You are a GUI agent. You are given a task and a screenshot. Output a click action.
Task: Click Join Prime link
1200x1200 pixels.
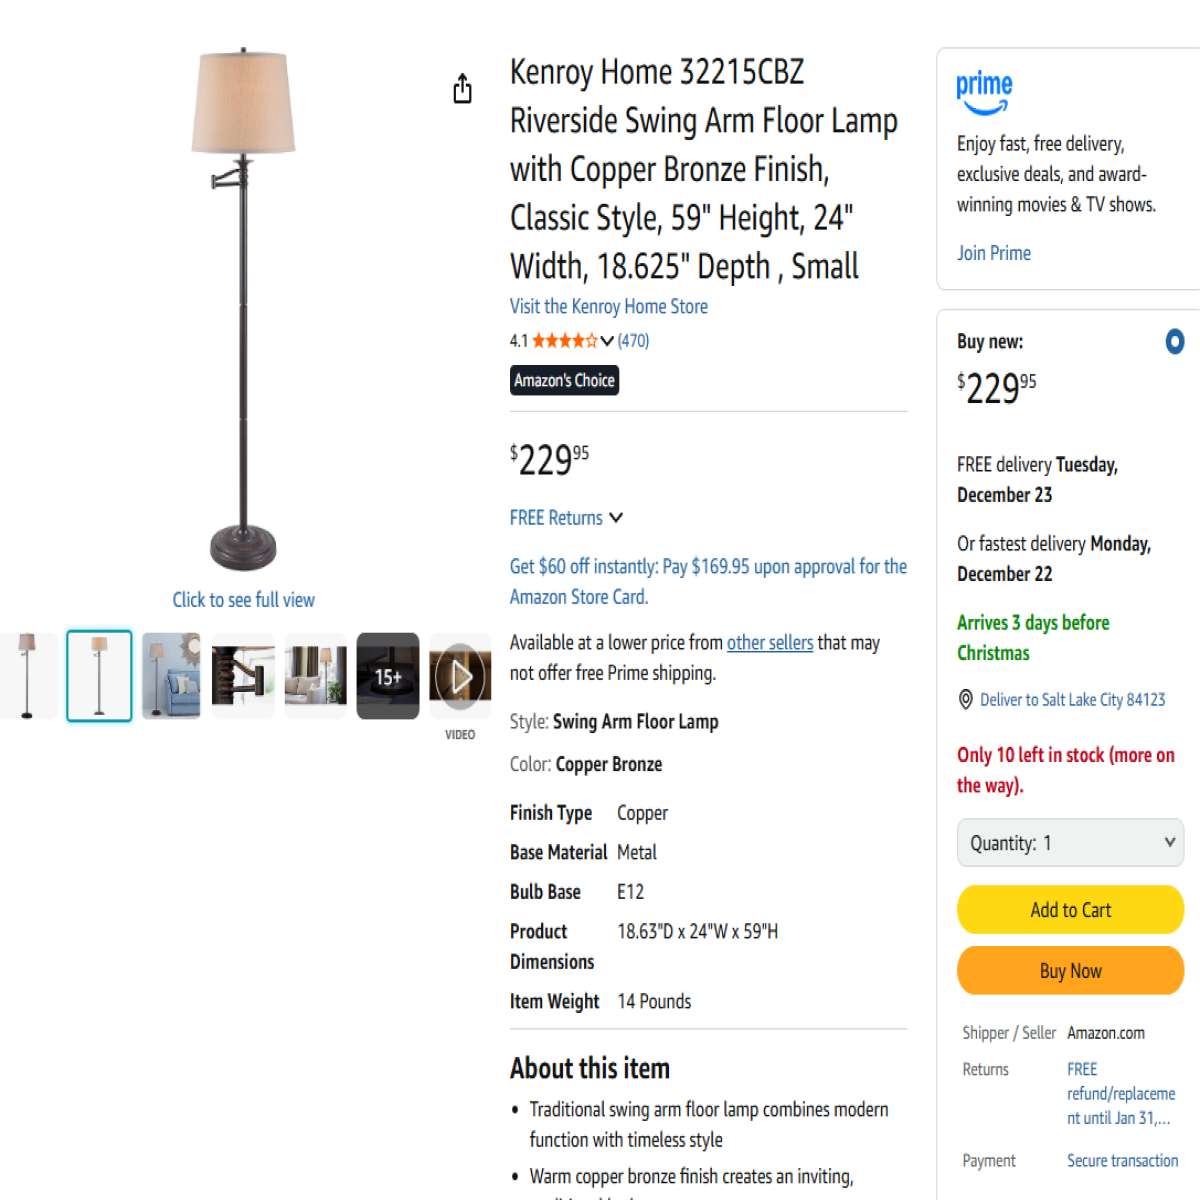coord(994,253)
